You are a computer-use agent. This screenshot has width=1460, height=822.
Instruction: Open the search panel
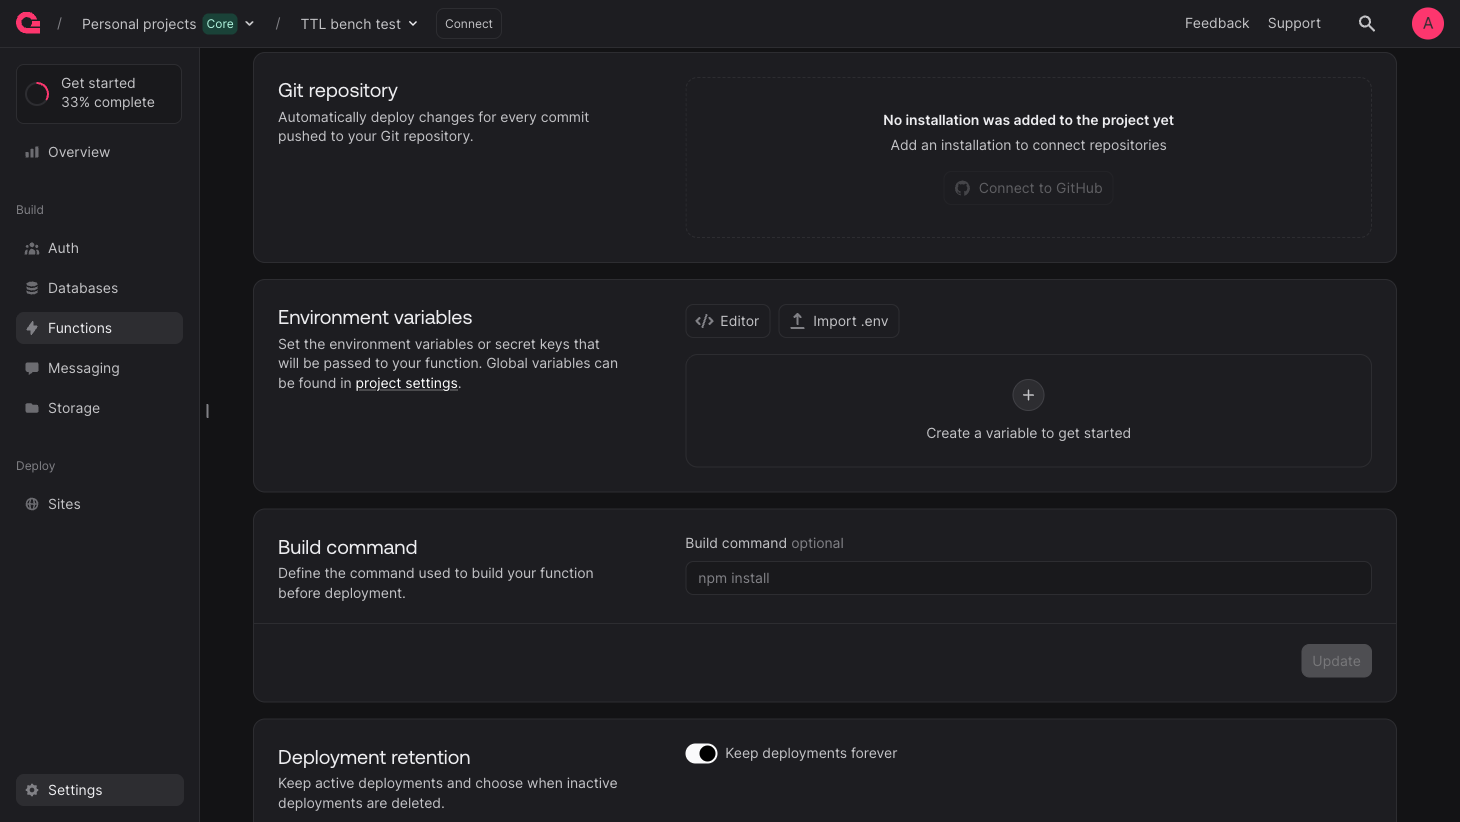coord(1366,23)
